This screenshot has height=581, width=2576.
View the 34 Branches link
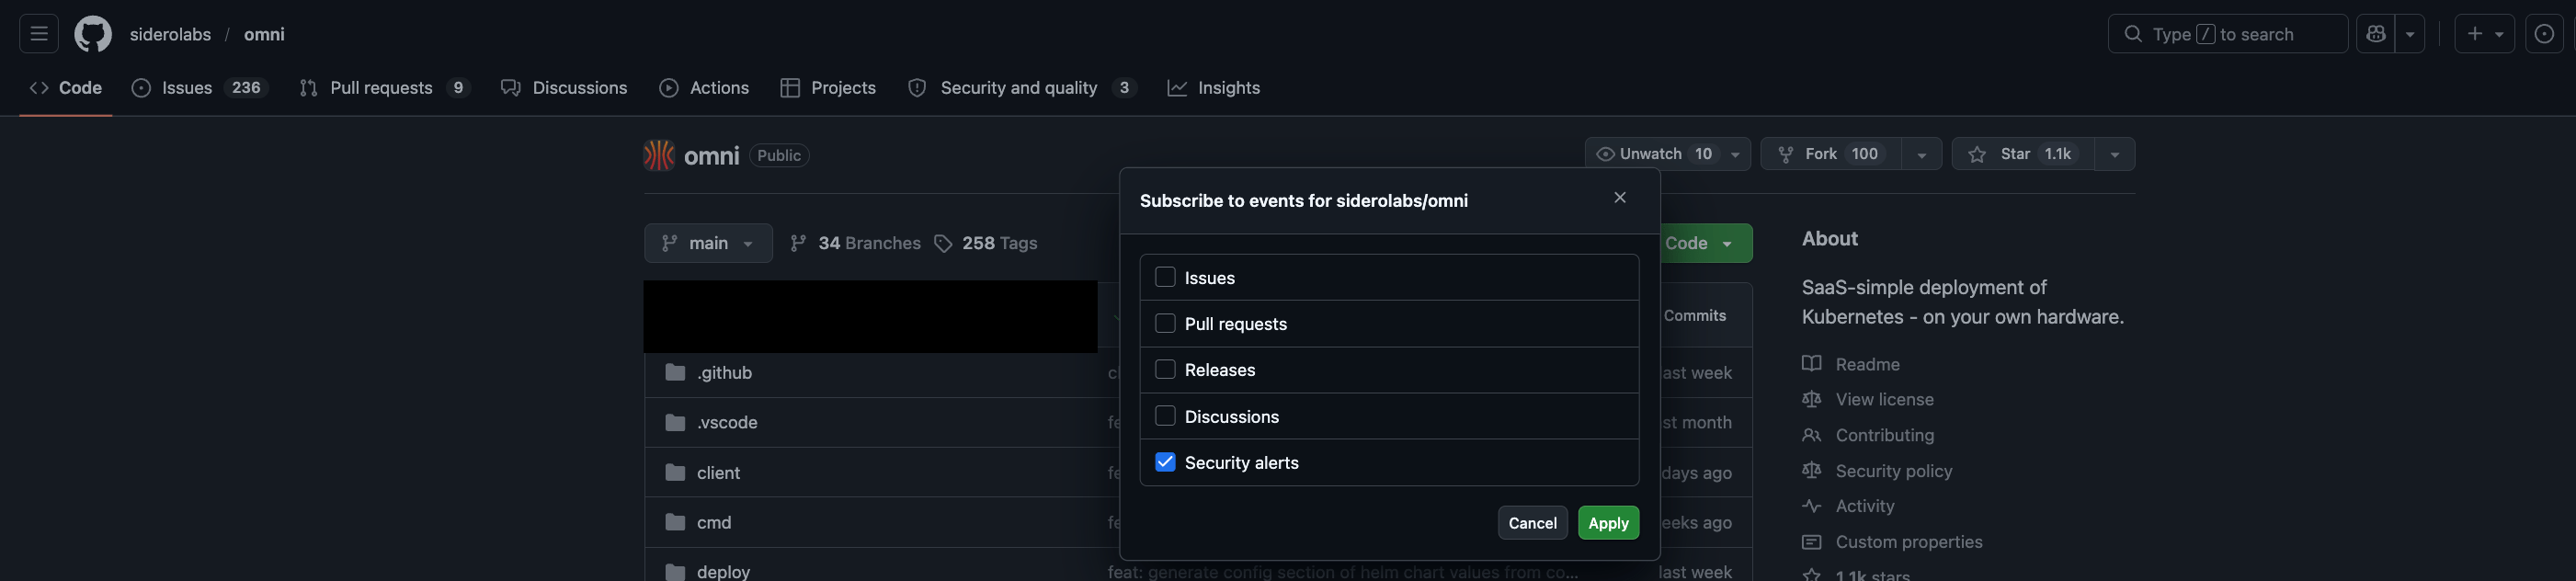point(855,243)
